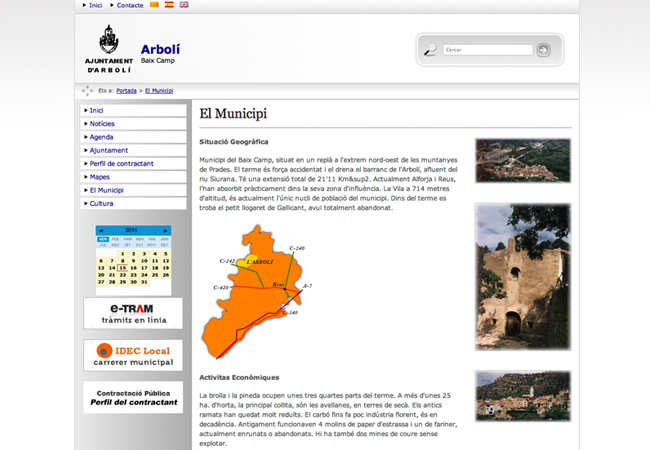
Task: Select OCT month in the calendar
Action: [x=139, y=245]
